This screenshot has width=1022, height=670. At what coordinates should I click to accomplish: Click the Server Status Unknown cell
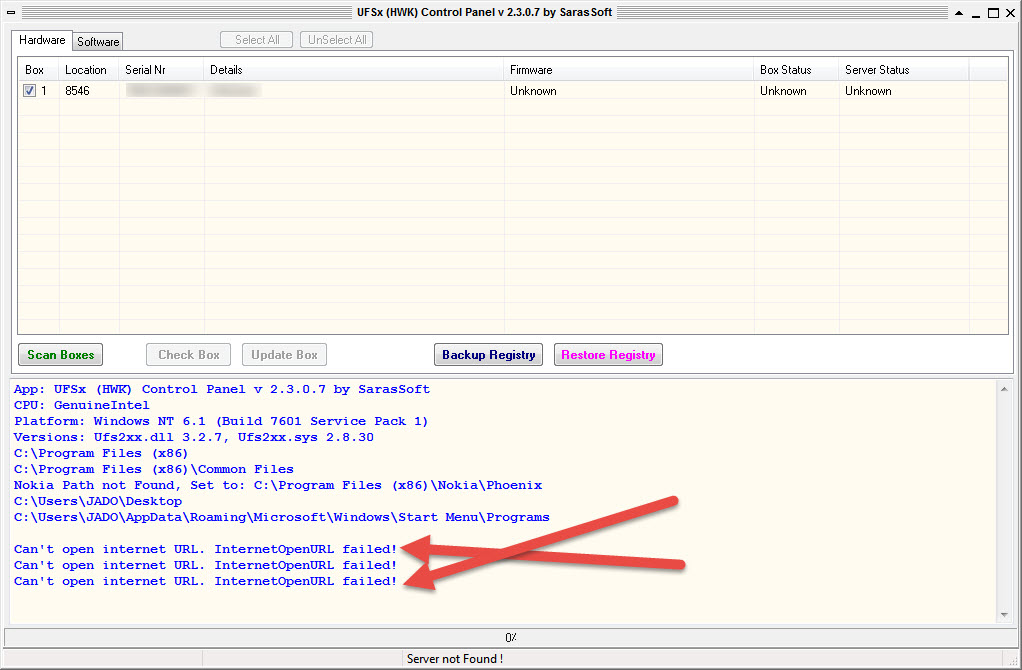pyautogui.click(x=868, y=91)
